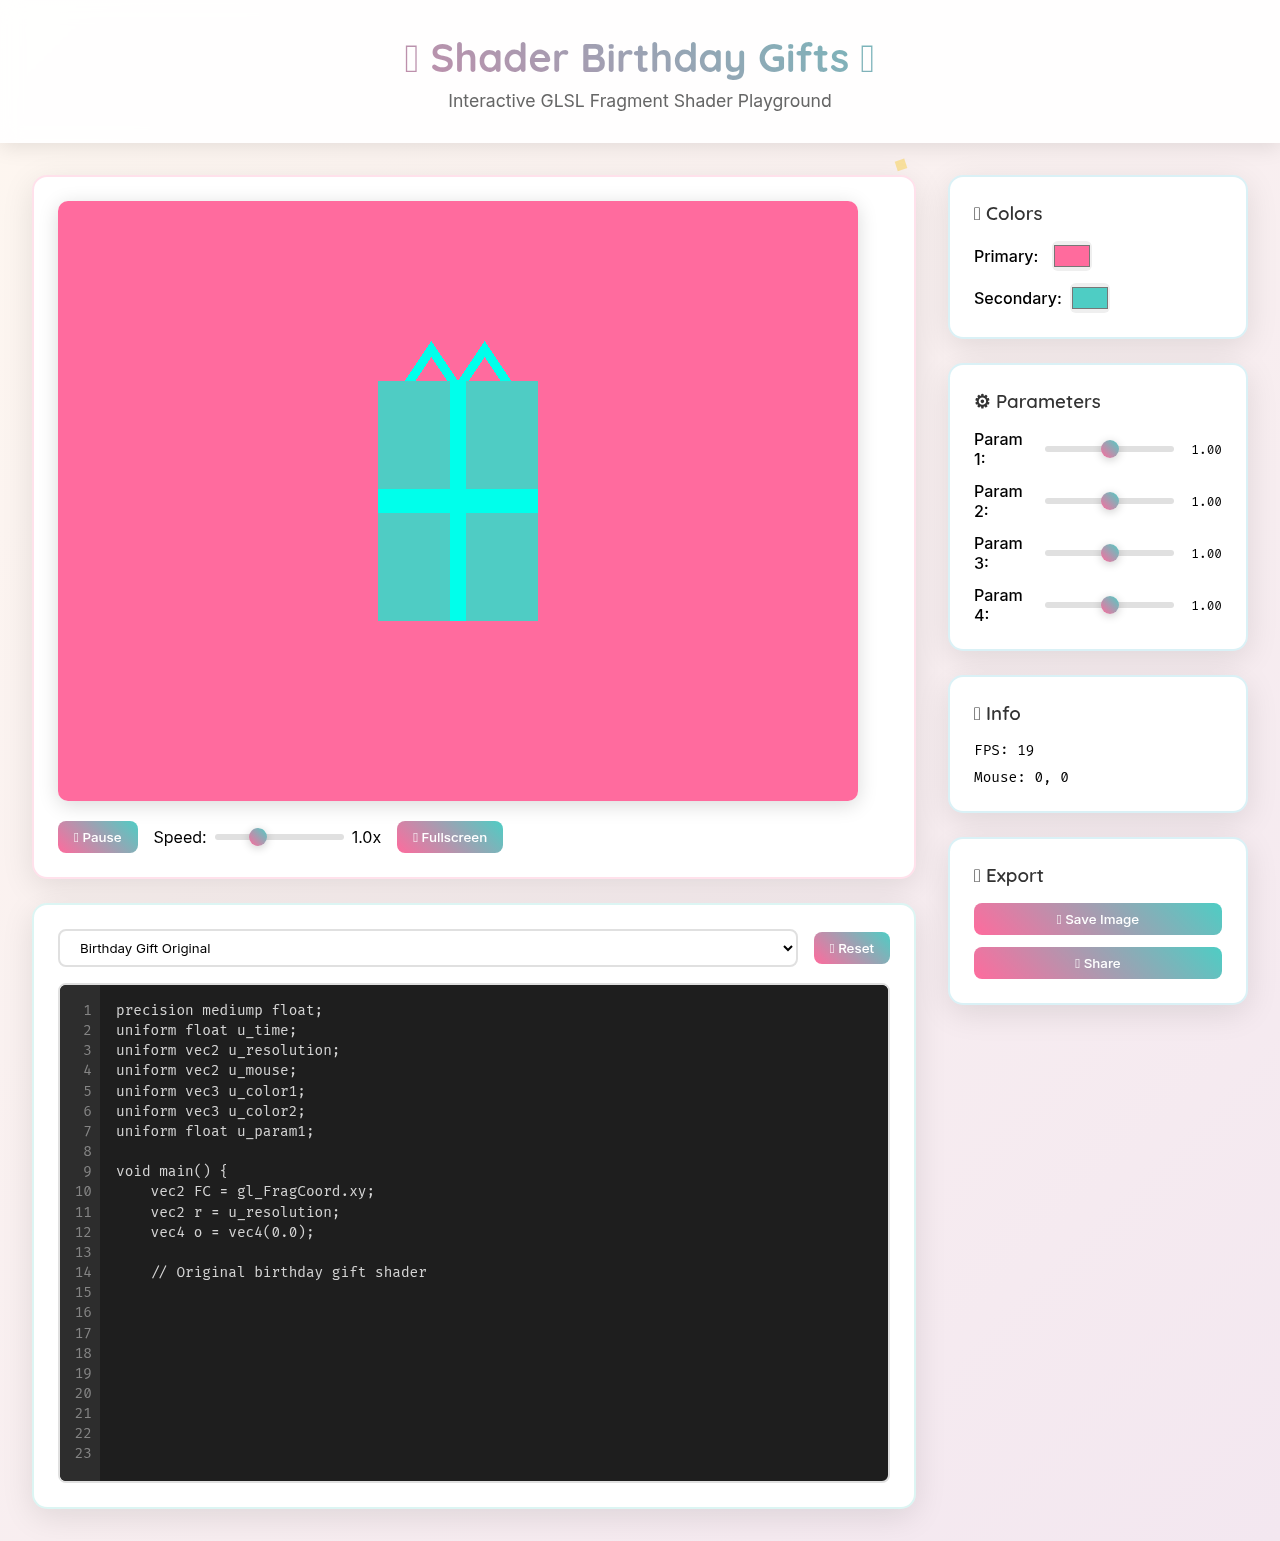This screenshot has height=1541, width=1280.
Task: Click the Colors panel header icon
Action: coord(978,213)
